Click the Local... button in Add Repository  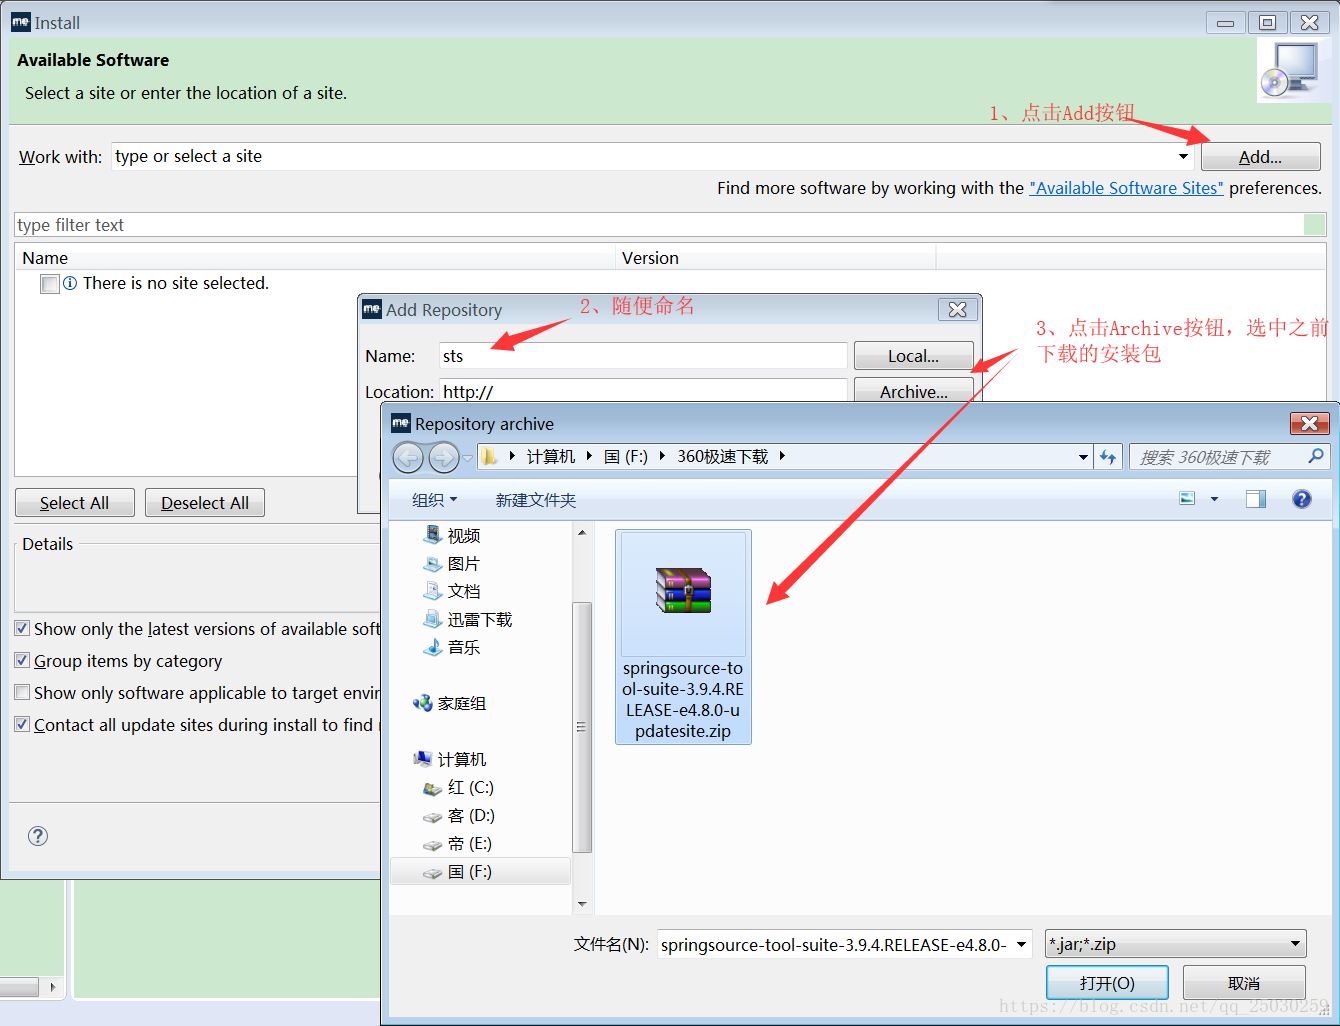point(913,356)
